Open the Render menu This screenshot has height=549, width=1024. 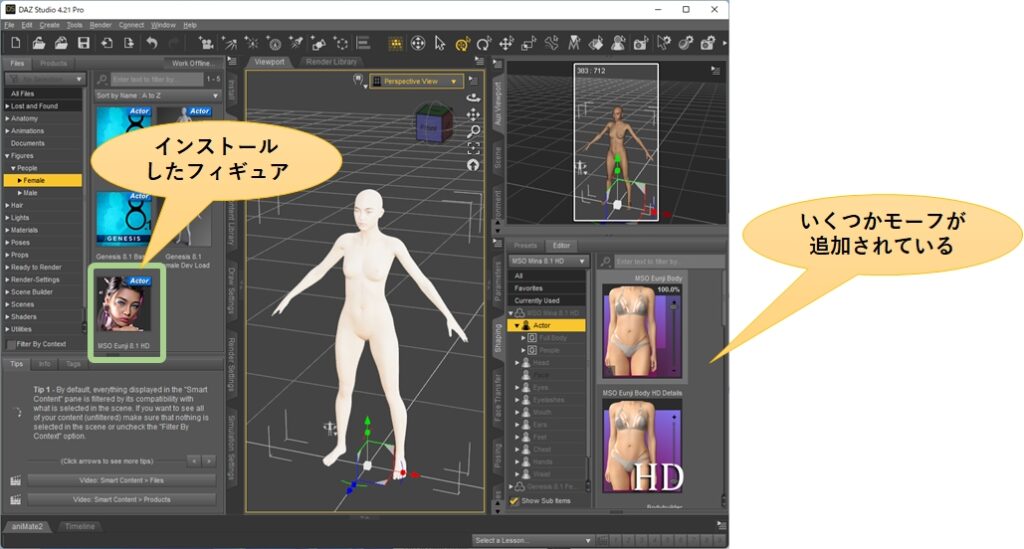pyautogui.click(x=100, y=24)
